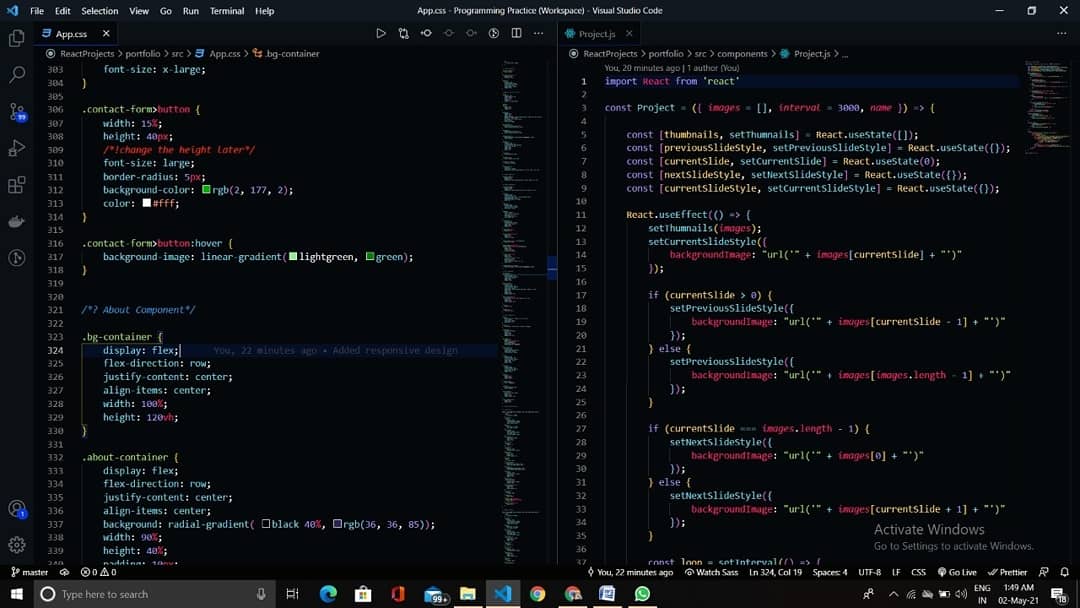This screenshot has height=608, width=1080.
Task: Toggle Watch Sass in the status bar
Action: pyautogui.click(x=712, y=572)
